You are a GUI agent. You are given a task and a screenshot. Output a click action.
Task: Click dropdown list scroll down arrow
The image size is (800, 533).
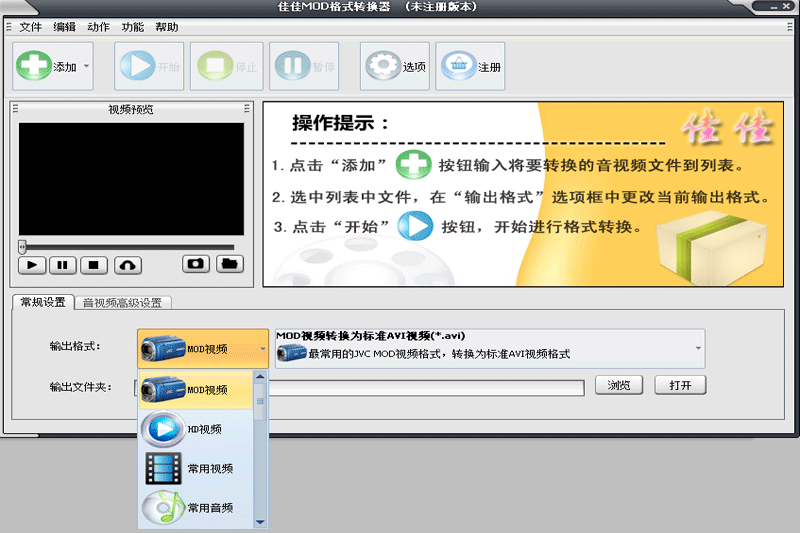tap(260, 522)
